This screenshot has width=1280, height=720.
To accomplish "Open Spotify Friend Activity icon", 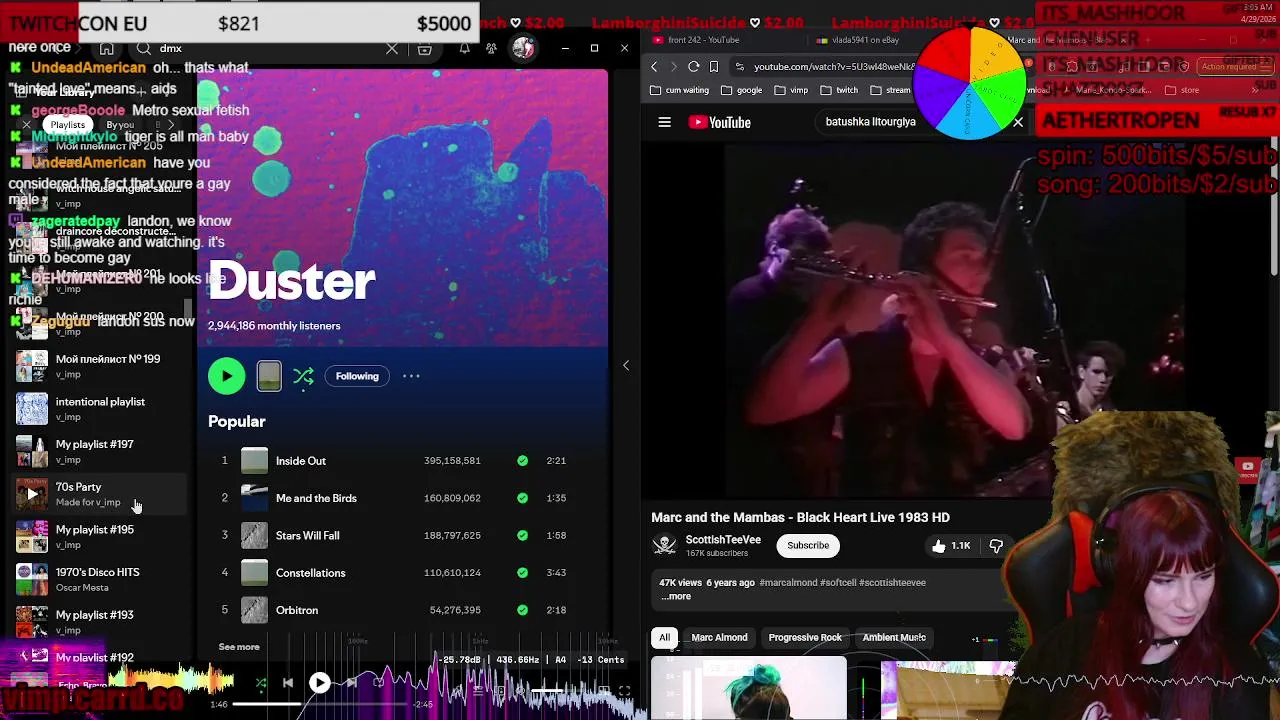I will pyautogui.click(x=491, y=48).
